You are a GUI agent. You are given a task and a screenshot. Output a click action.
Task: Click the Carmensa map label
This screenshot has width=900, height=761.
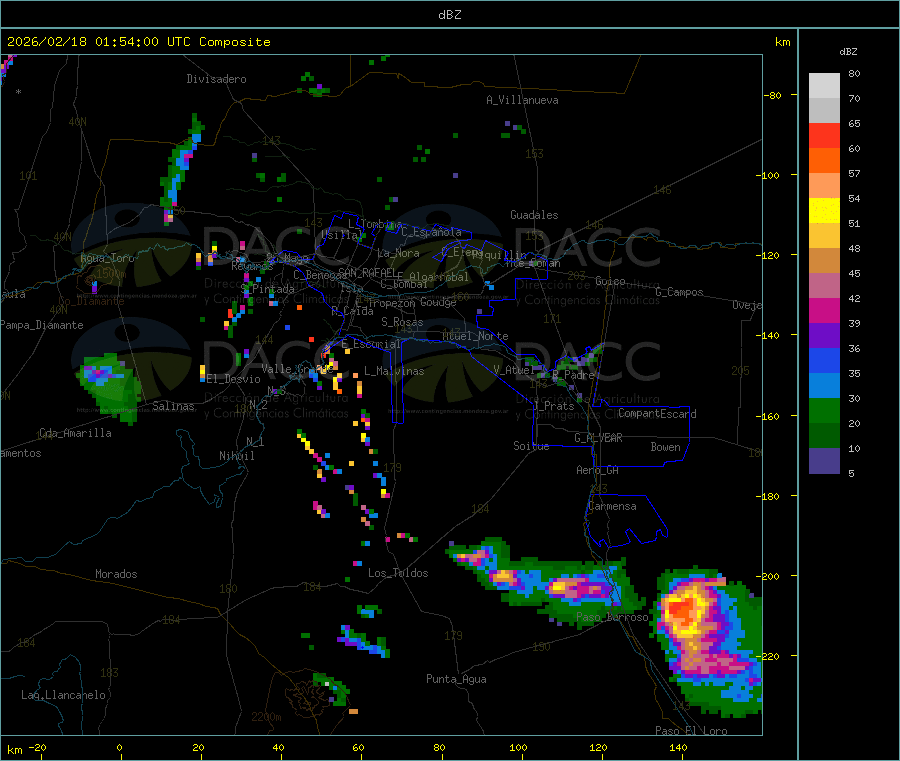pos(612,506)
